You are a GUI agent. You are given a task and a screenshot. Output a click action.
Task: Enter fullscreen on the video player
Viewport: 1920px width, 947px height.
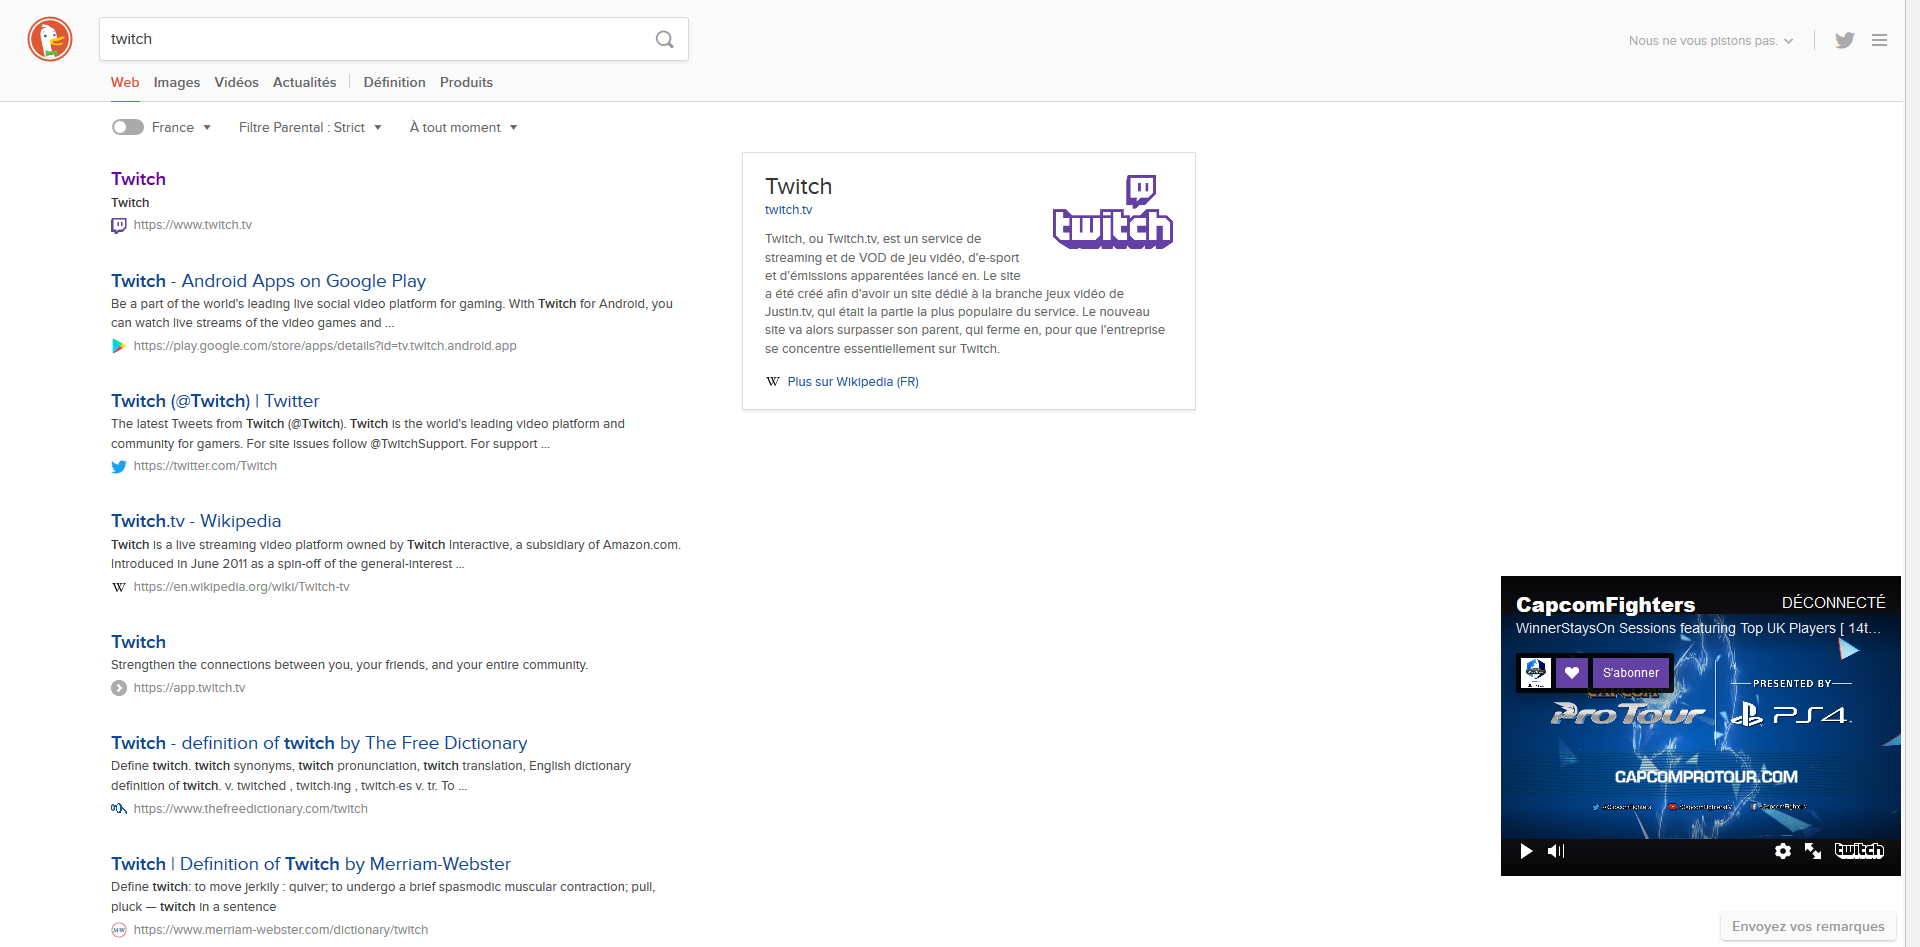(x=1813, y=851)
